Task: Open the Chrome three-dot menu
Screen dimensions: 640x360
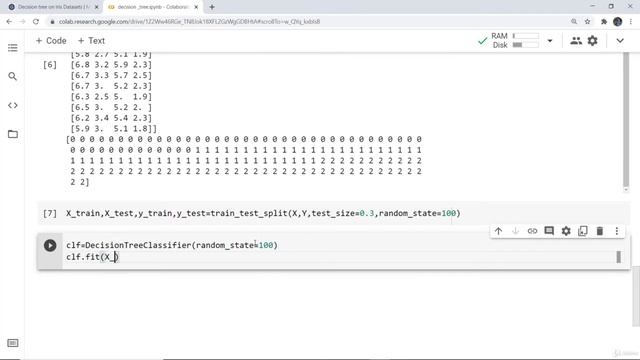Action: click(x=631, y=22)
